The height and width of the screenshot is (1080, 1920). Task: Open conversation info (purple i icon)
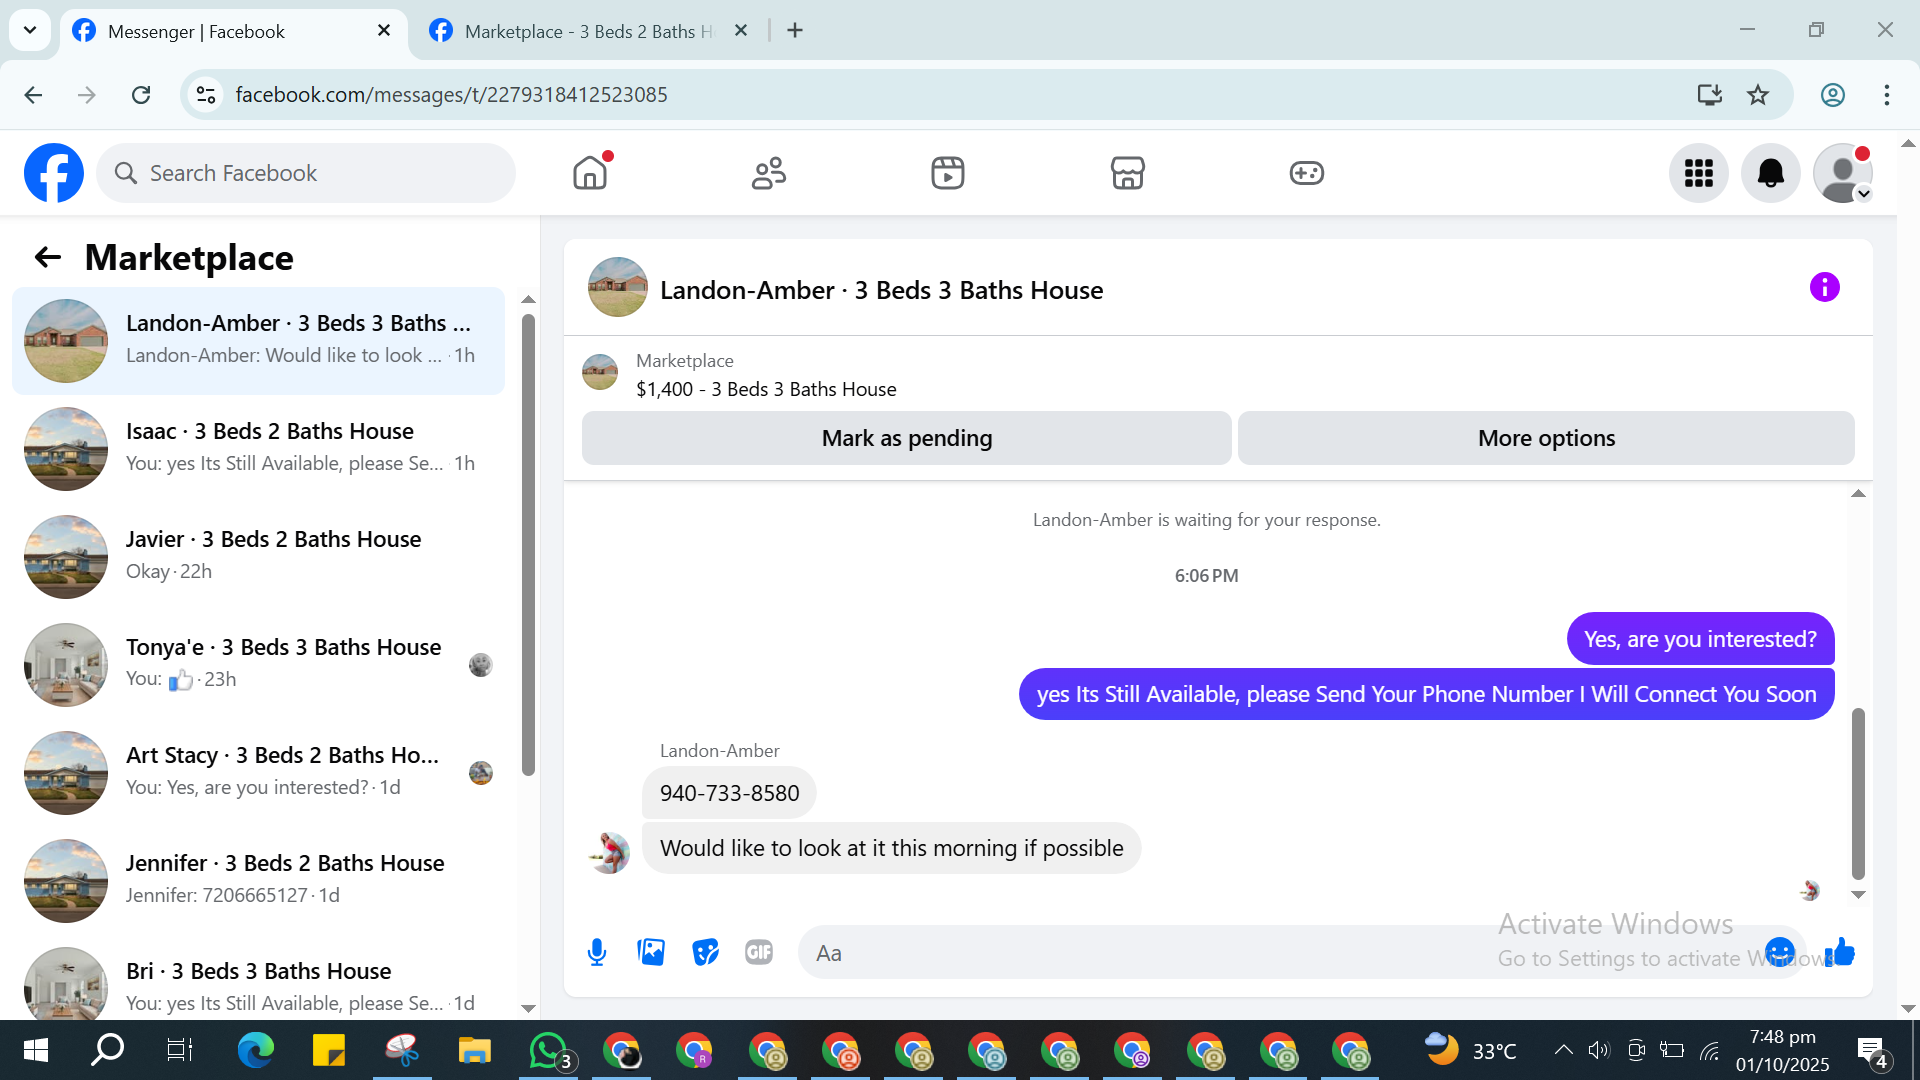[x=1824, y=288]
